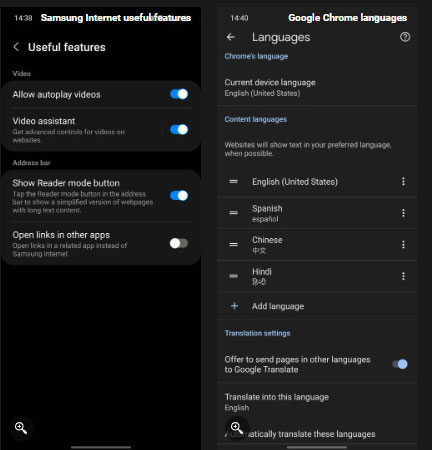Open the three-dot menu for Chinese
Screen dimensions: 432x450
pyautogui.click(x=403, y=244)
